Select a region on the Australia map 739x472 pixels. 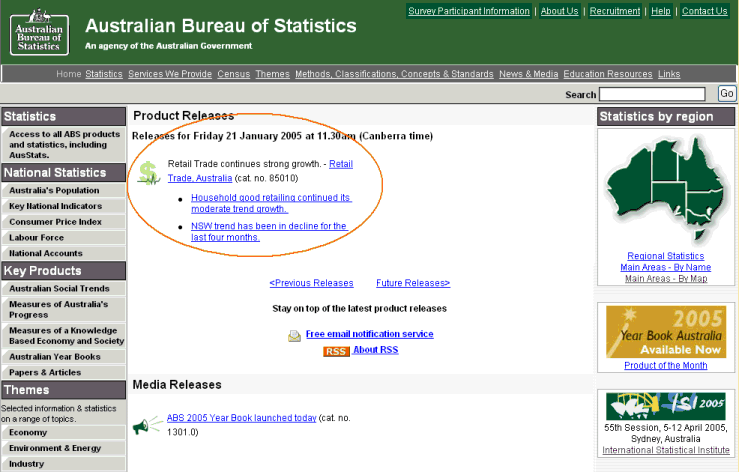click(x=665, y=192)
